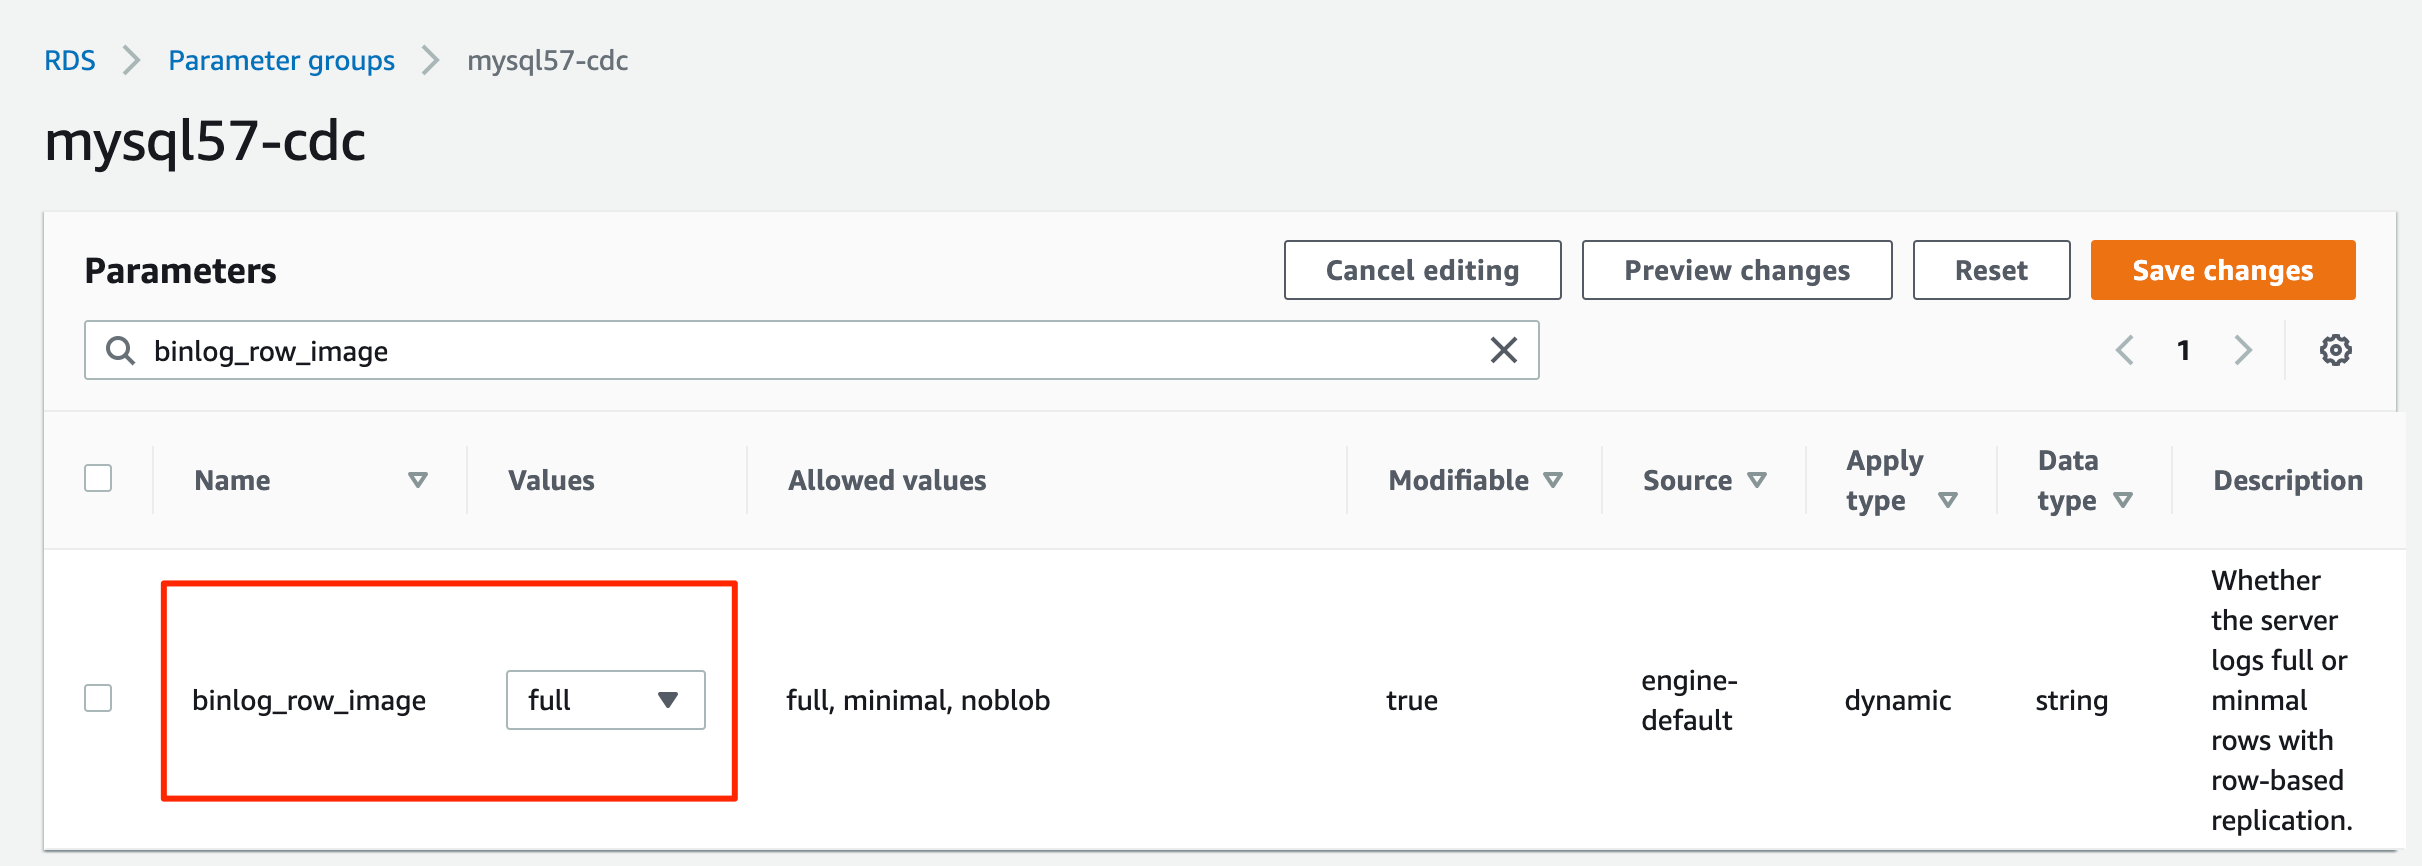The image size is (2422, 866).
Task: Check the binlog_row_image row checkbox
Action: tap(98, 698)
